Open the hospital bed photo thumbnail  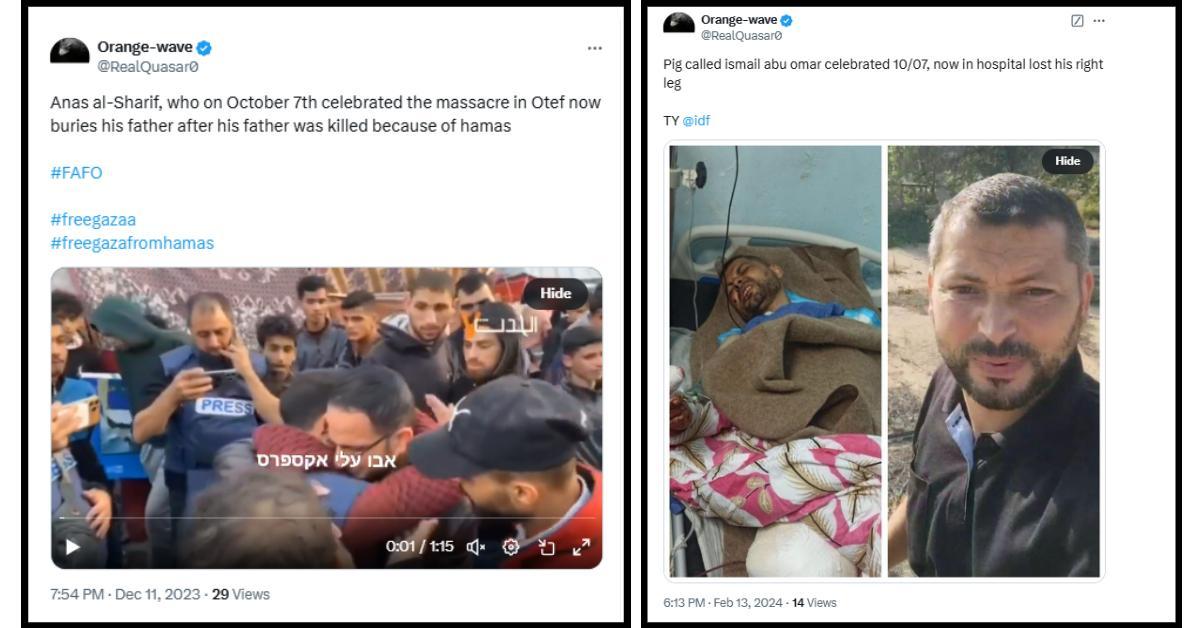775,361
